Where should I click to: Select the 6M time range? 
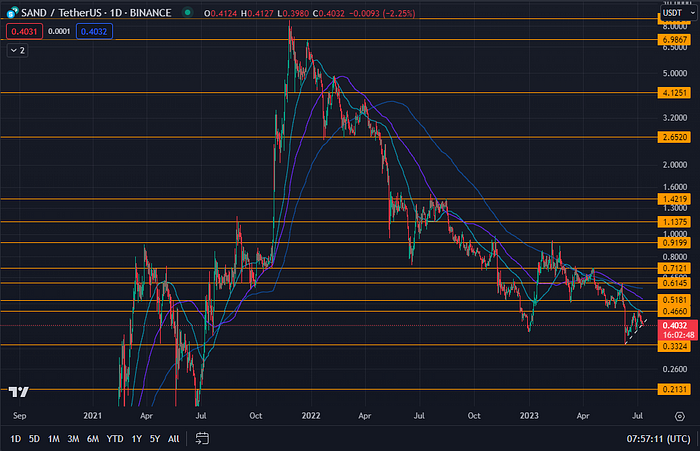point(93,439)
